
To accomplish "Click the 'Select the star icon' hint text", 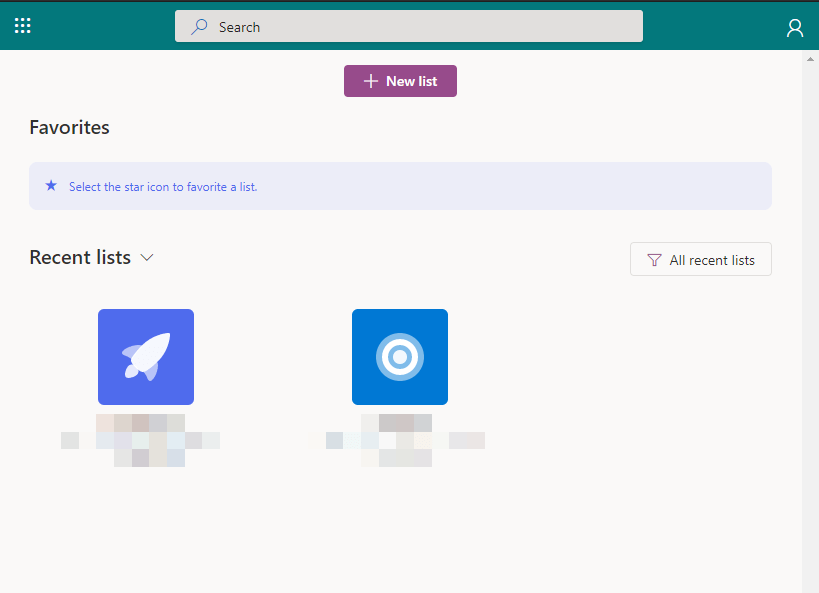I will click(163, 187).
